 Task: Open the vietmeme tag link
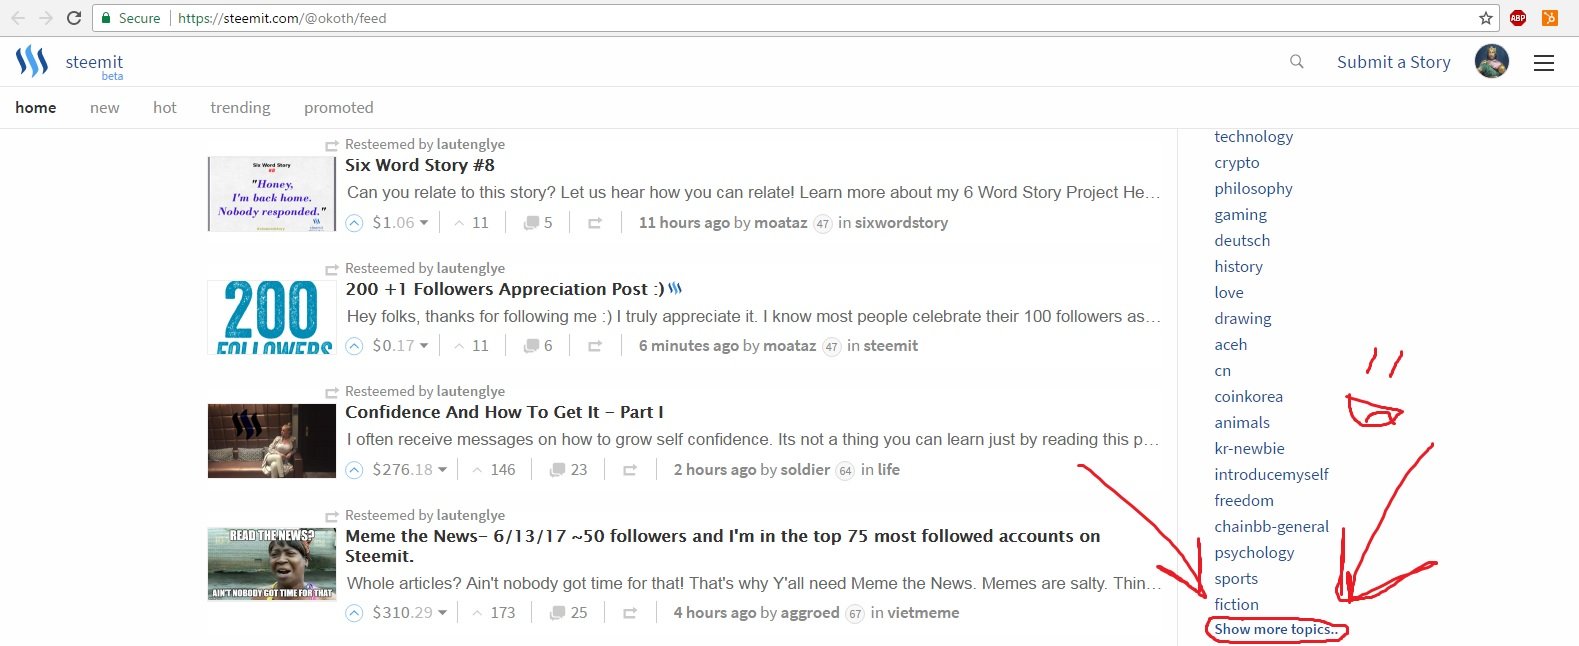pyautogui.click(x=923, y=613)
